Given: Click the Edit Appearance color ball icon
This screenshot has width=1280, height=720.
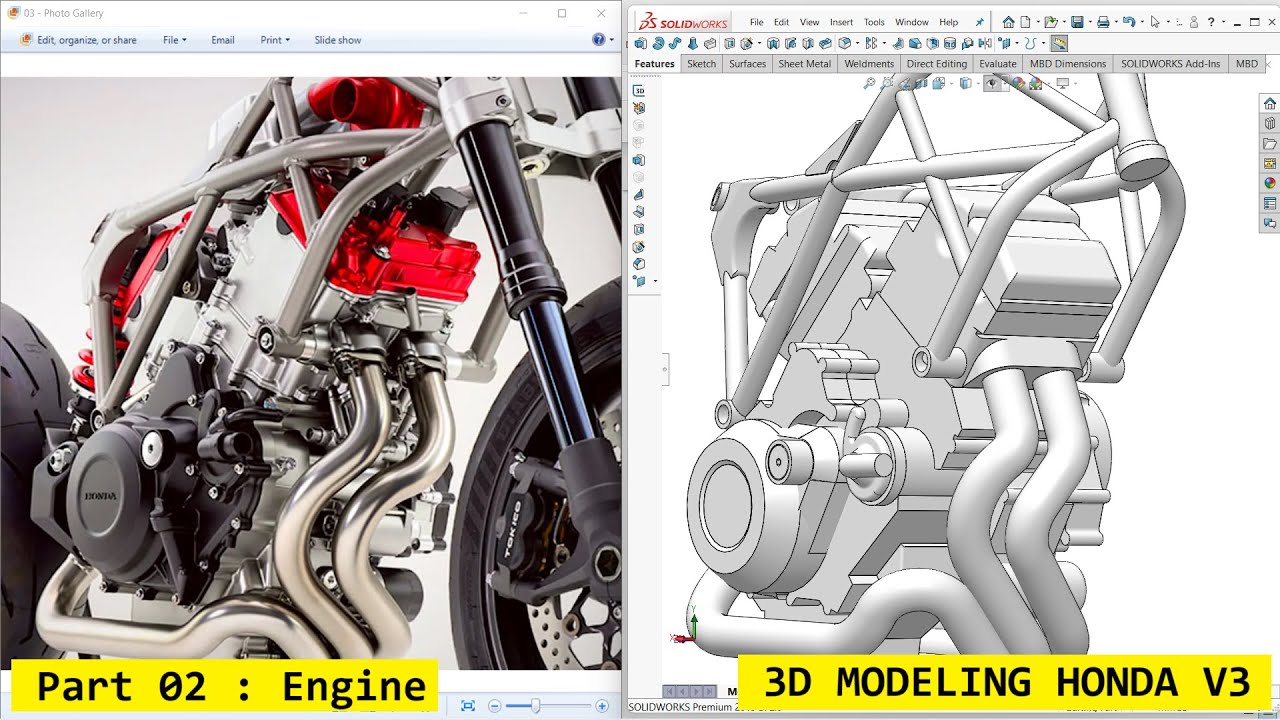Looking at the screenshot, I should click(x=1018, y=84).
